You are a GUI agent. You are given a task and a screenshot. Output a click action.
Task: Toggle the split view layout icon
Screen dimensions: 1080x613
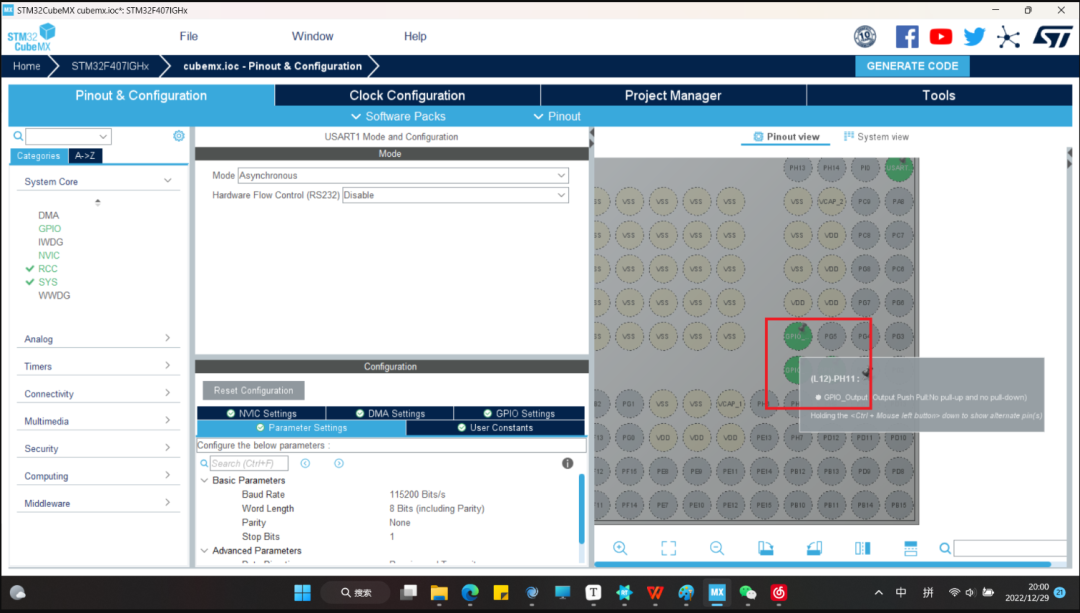click(862, 548)
